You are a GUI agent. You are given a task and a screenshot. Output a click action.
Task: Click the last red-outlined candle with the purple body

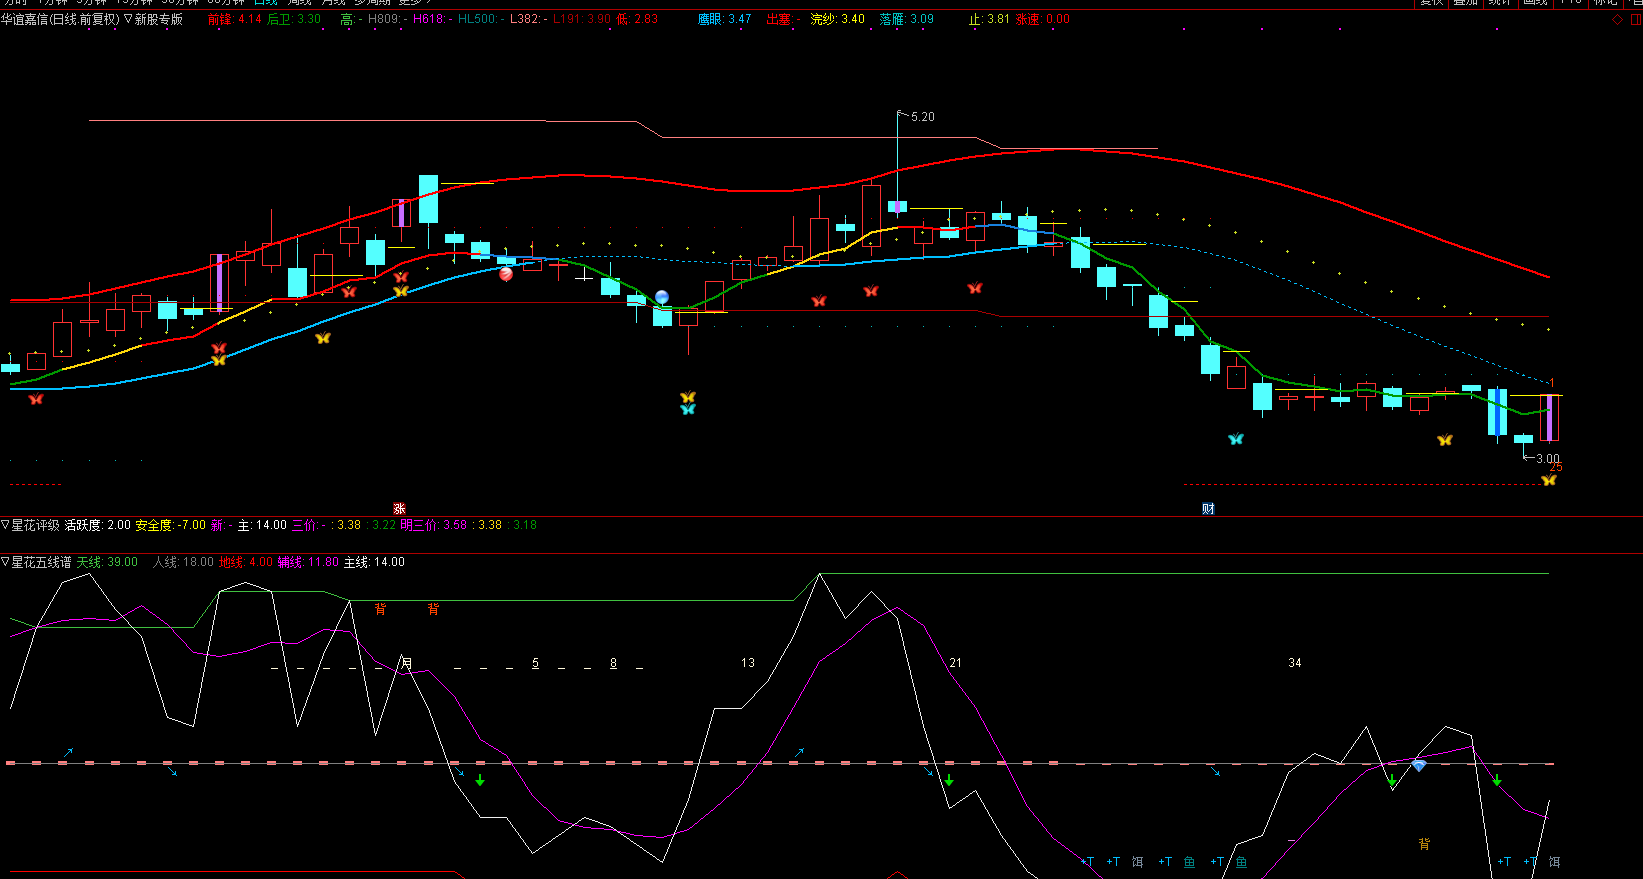(x=1549, y=418)
